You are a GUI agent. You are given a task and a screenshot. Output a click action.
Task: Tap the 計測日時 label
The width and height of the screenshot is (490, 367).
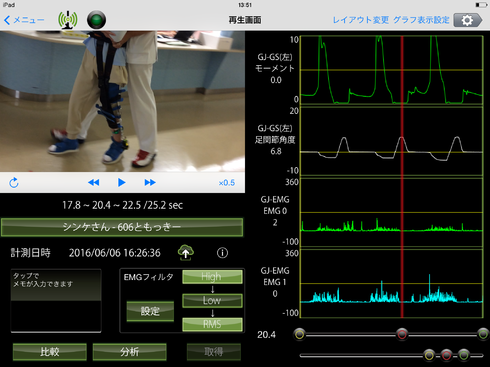pos(31,253)
